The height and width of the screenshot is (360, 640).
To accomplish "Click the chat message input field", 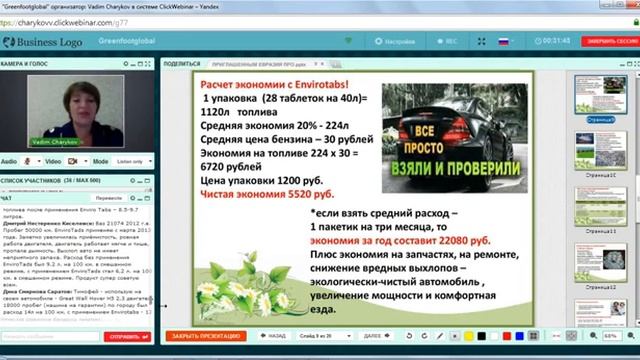I will [x=51, y=336].
